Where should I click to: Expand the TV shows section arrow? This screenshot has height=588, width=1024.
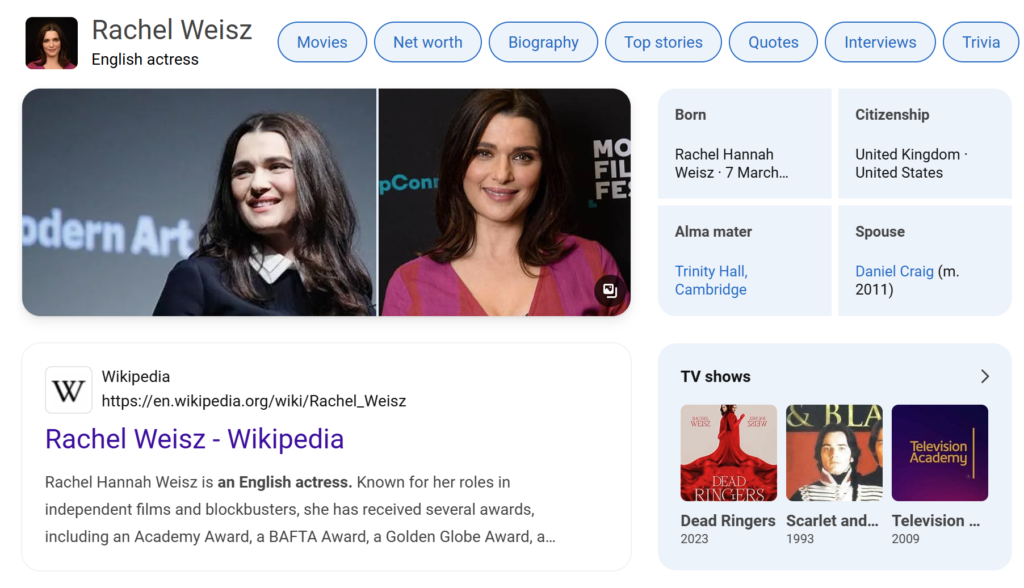(984, 376)
